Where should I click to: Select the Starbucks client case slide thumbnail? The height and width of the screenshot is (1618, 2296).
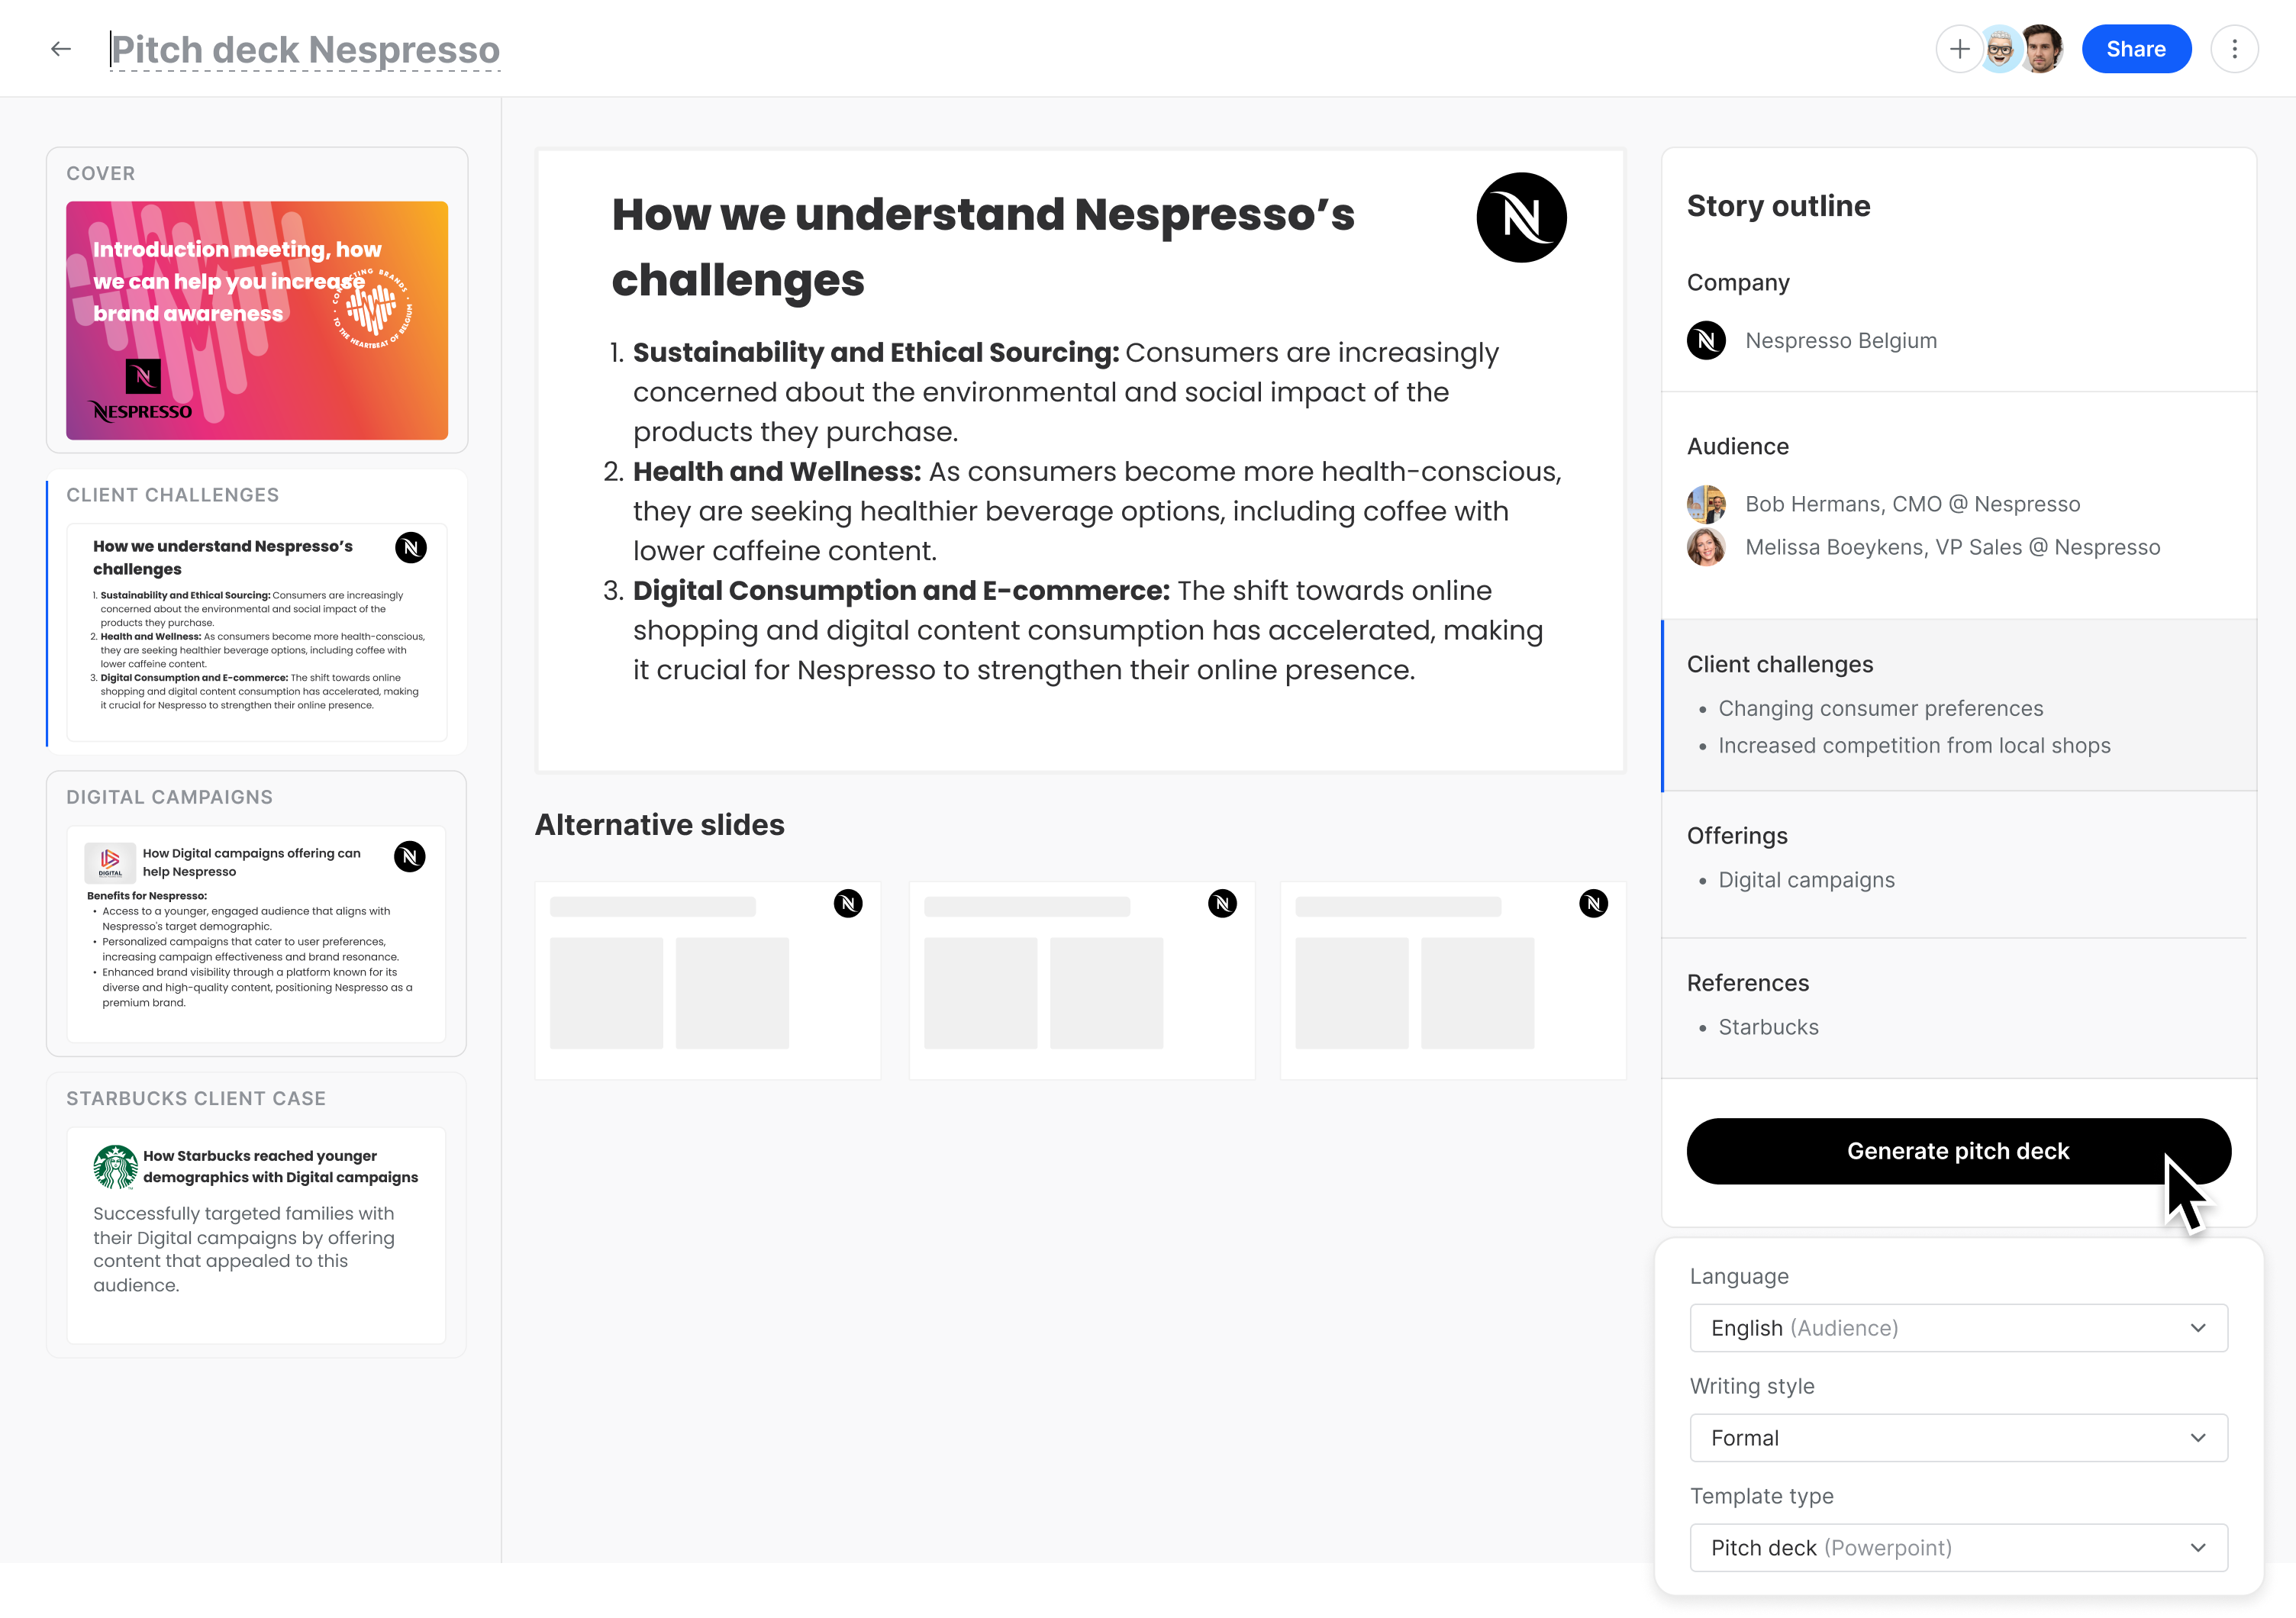(x=256, y=1235)
